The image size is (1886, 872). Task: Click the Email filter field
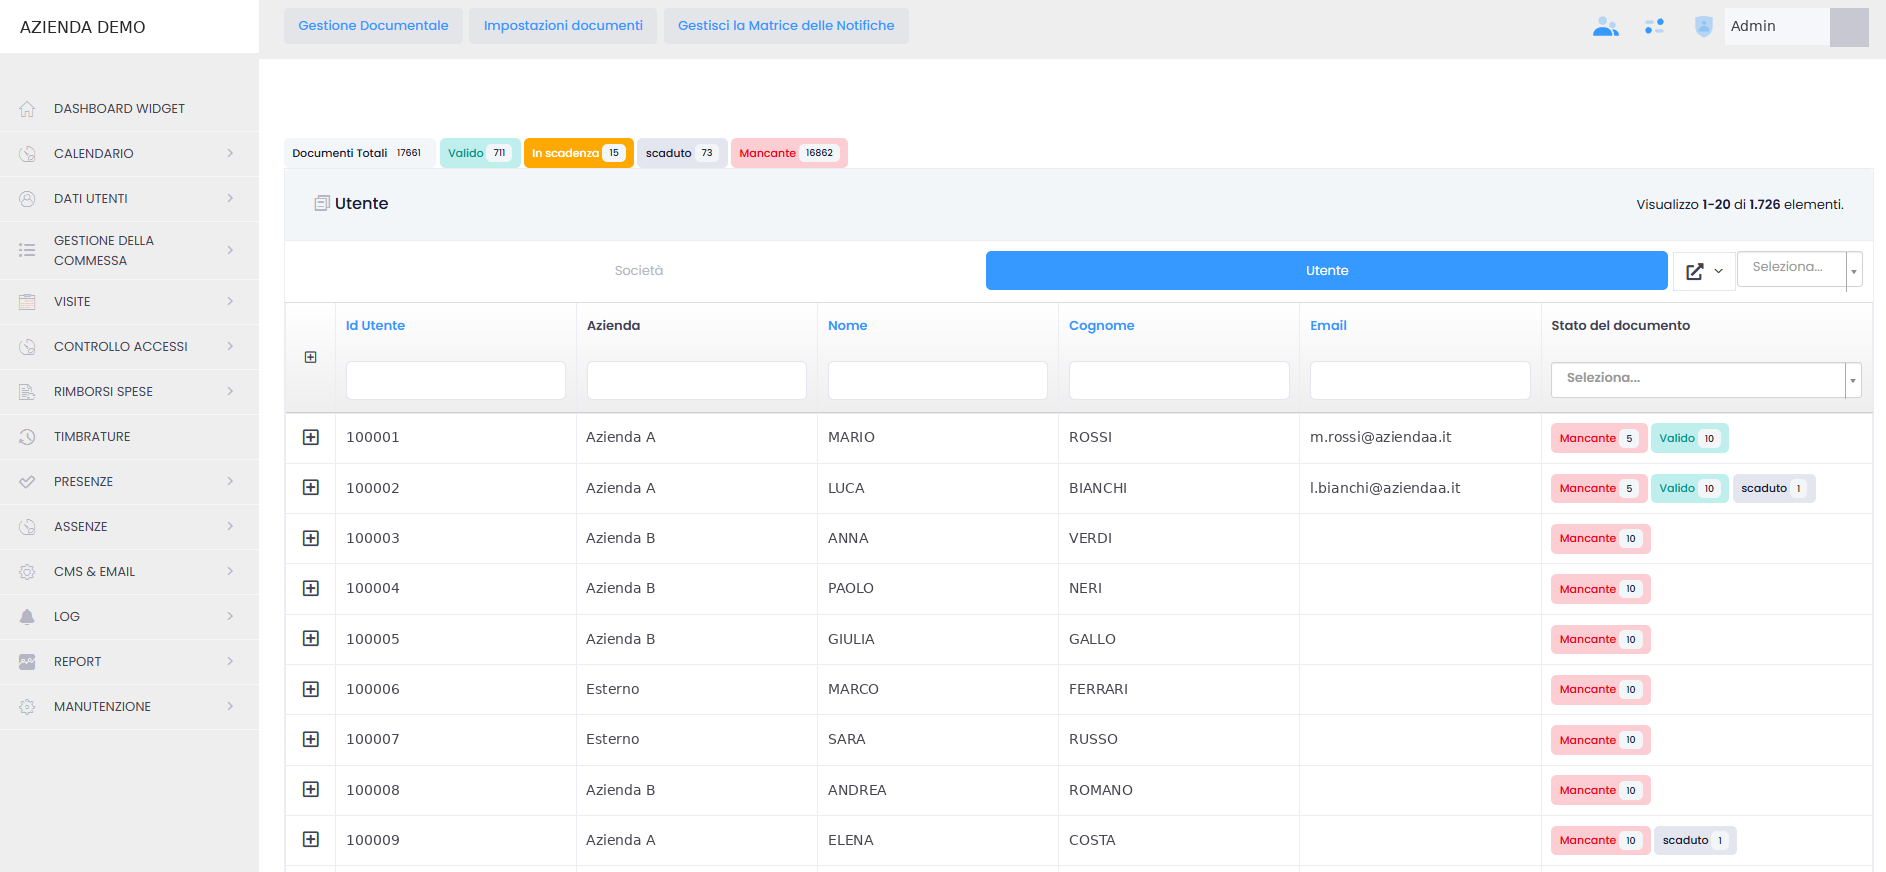pyautogui.click(x=1420, y=381)
